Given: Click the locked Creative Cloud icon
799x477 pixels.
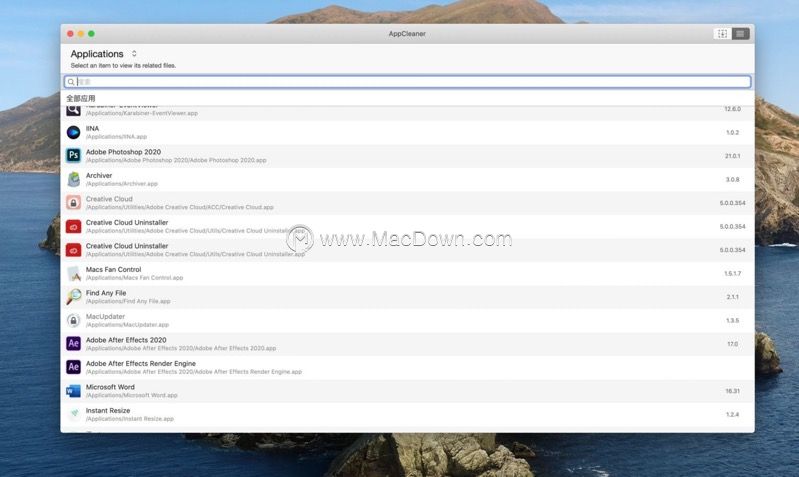Looking at the screenshot, I should [x=73, y=203].
